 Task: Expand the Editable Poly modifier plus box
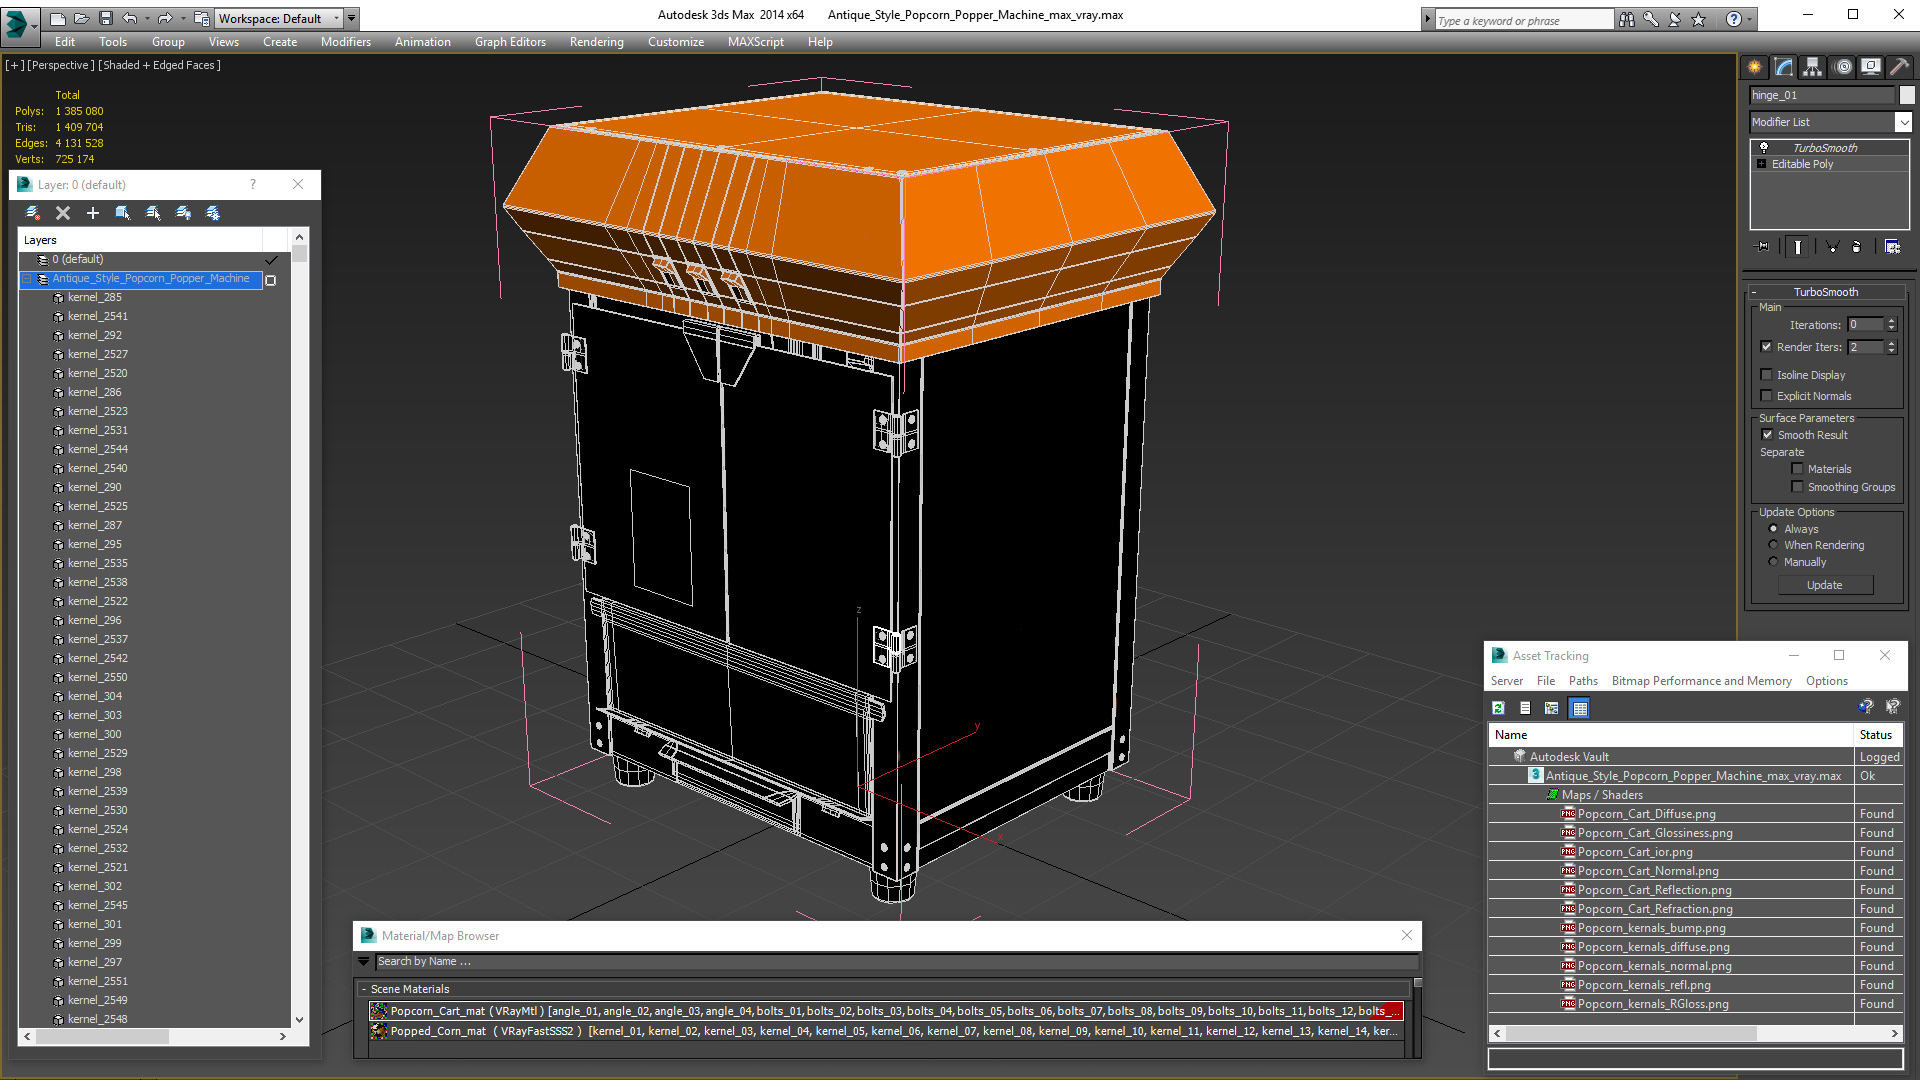click(1762, 164)
